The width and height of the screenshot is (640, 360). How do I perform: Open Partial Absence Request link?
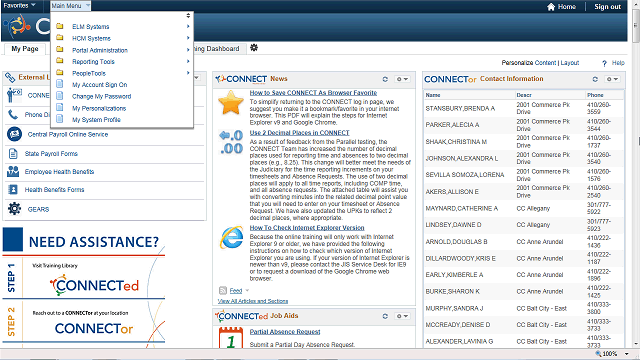pyautogui.click(x=285, y=332)
